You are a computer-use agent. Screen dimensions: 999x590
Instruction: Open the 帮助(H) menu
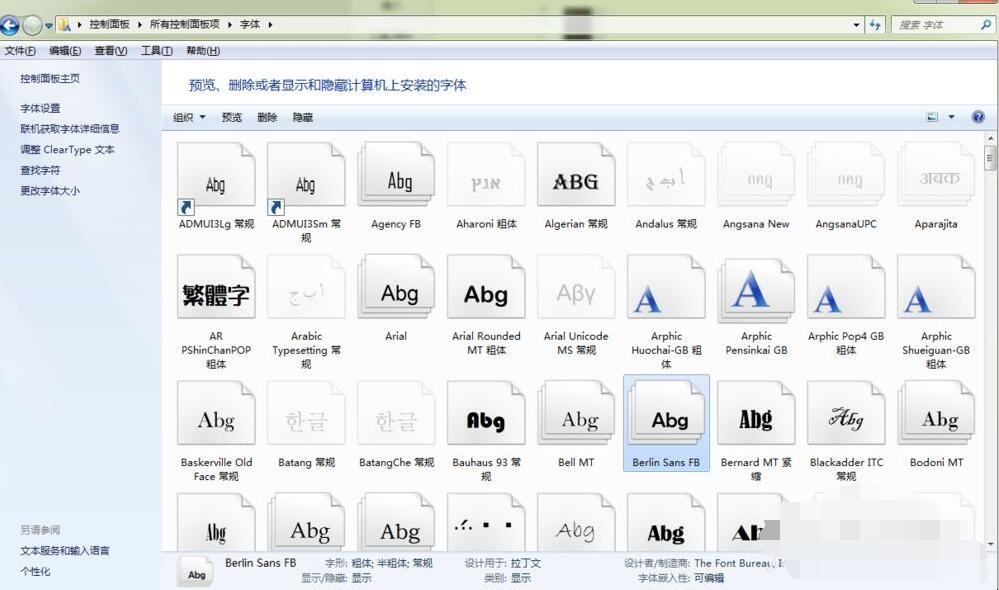point(203,51)
